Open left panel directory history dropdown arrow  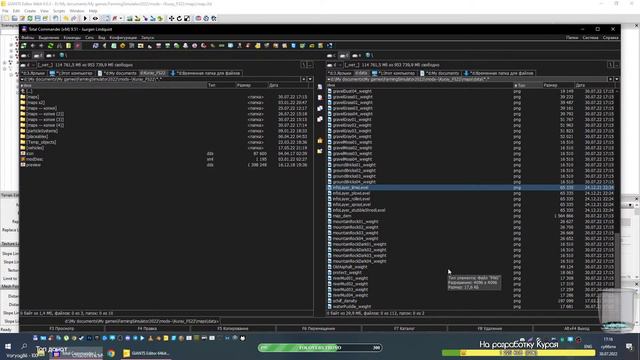point(310,79)
